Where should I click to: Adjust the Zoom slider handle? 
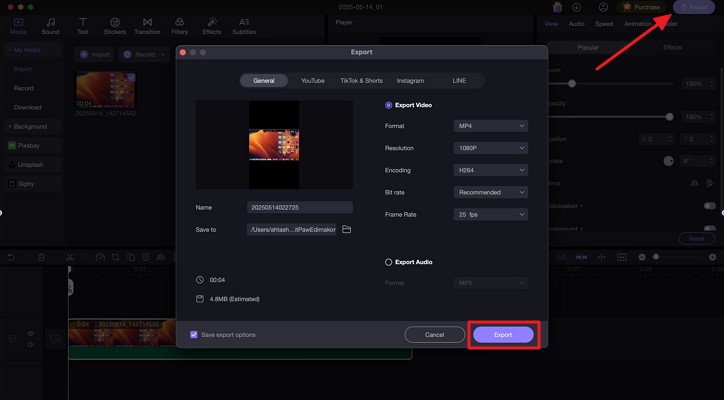[572, 84]
